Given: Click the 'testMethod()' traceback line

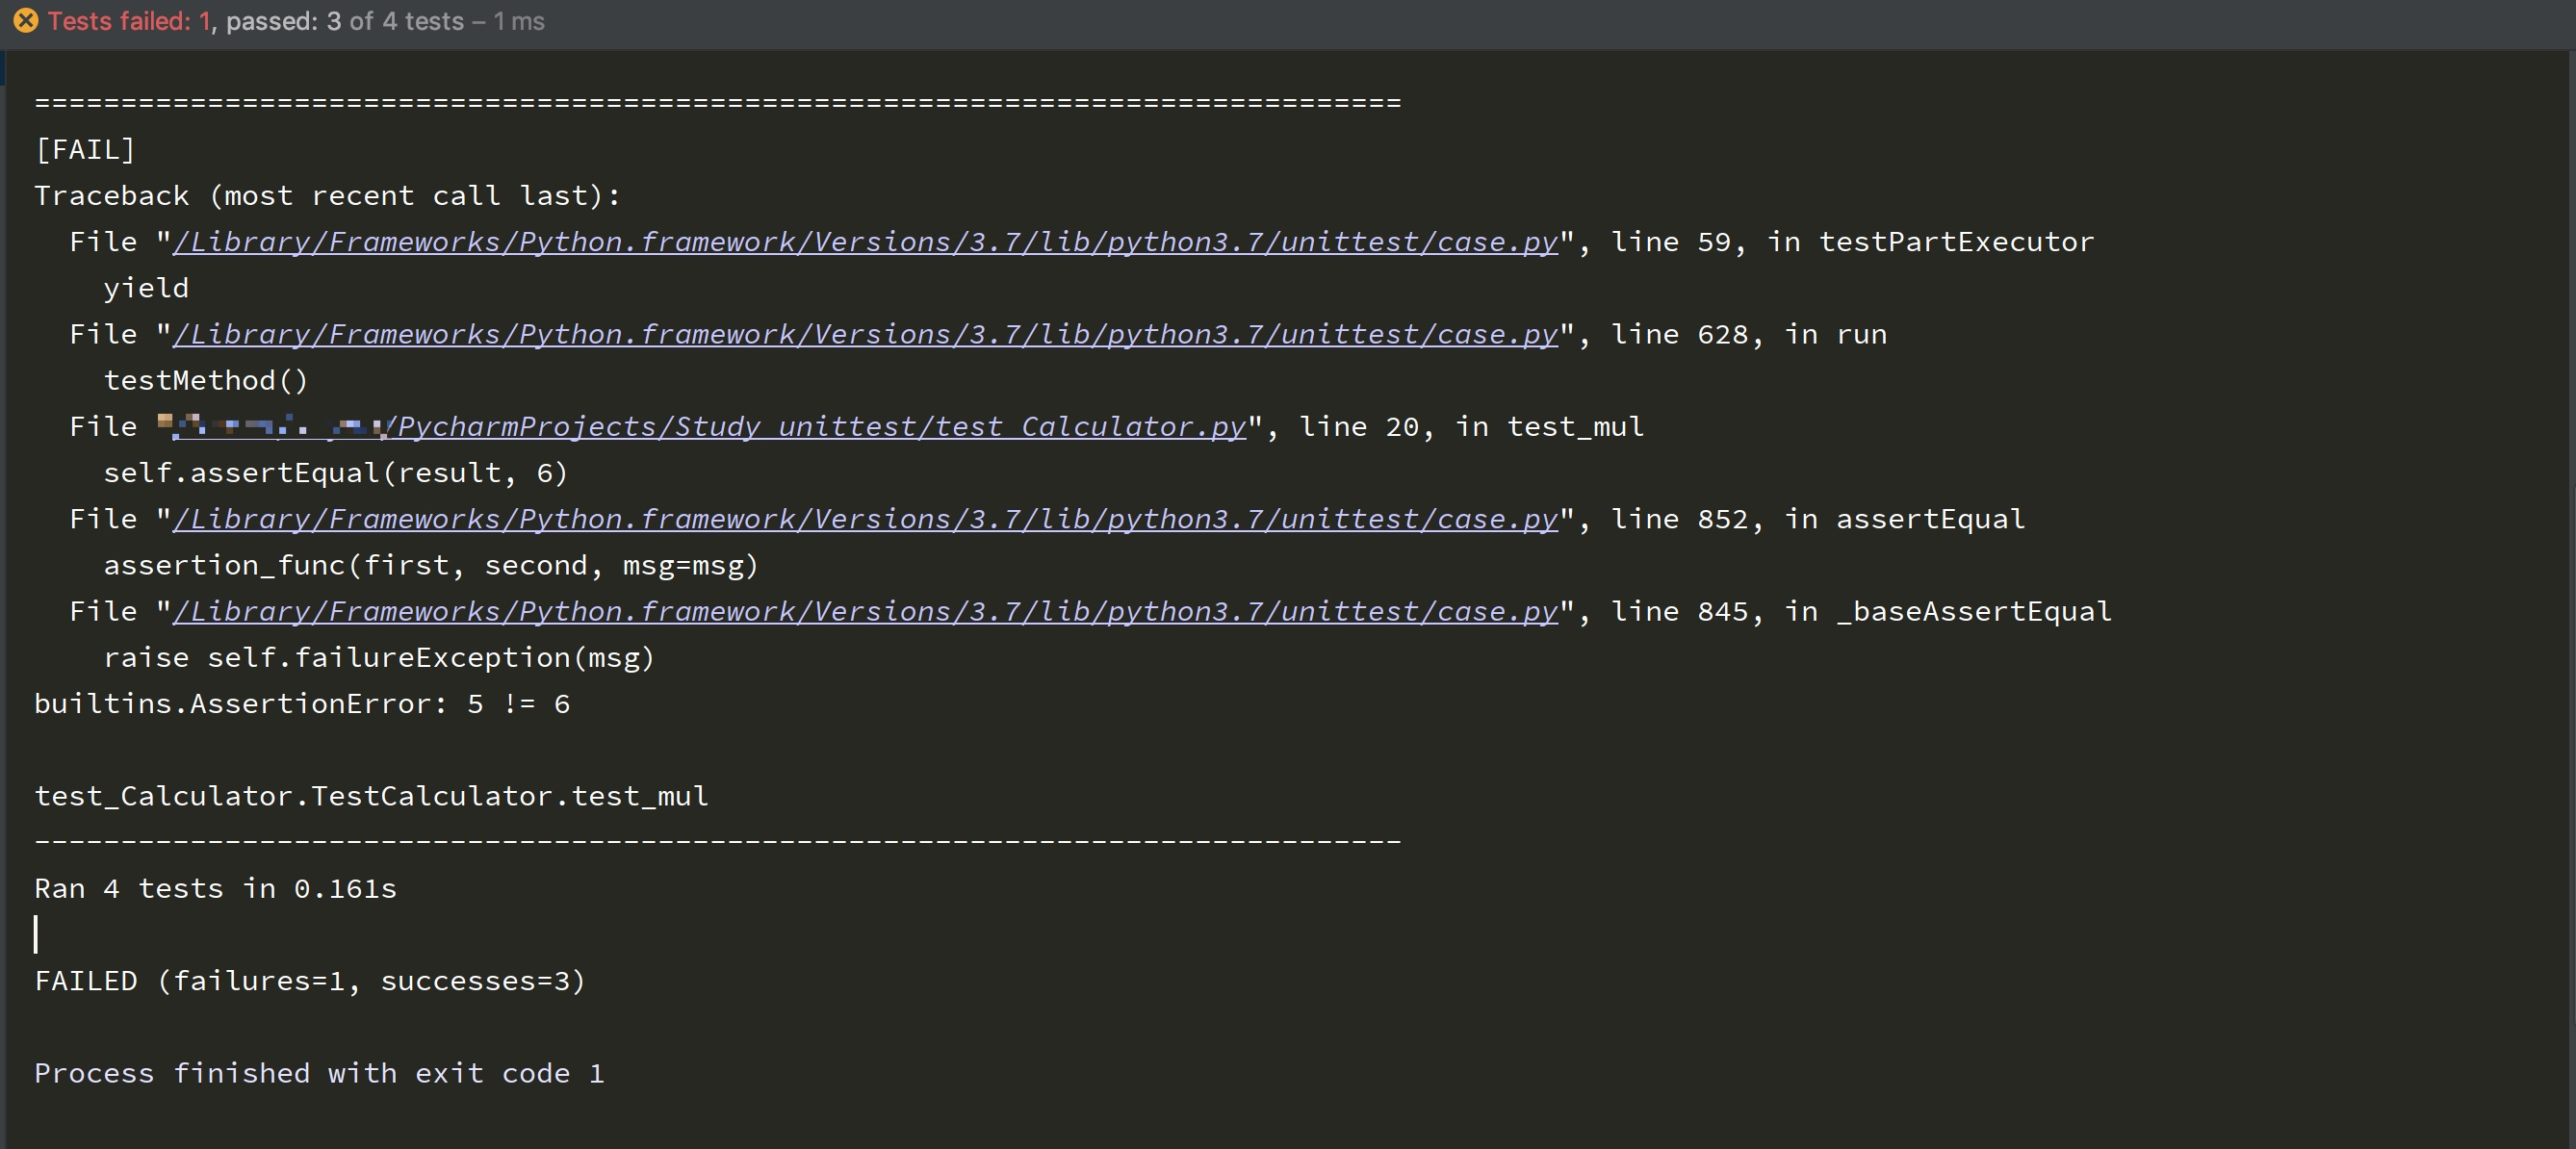Looking at the screenshot, I should [x=206, y=381].
